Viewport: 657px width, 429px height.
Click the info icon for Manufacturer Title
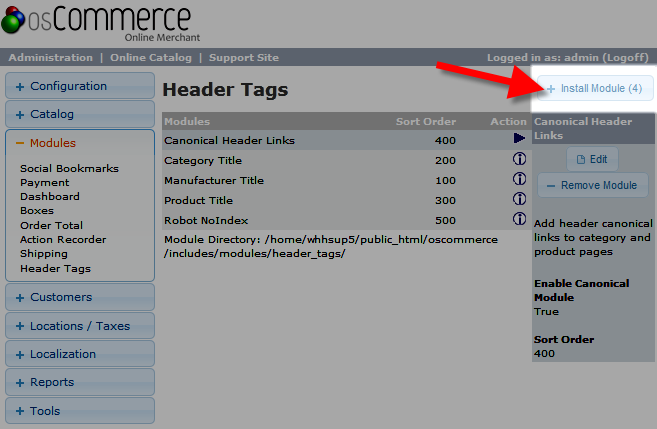(x=519, y=179)
